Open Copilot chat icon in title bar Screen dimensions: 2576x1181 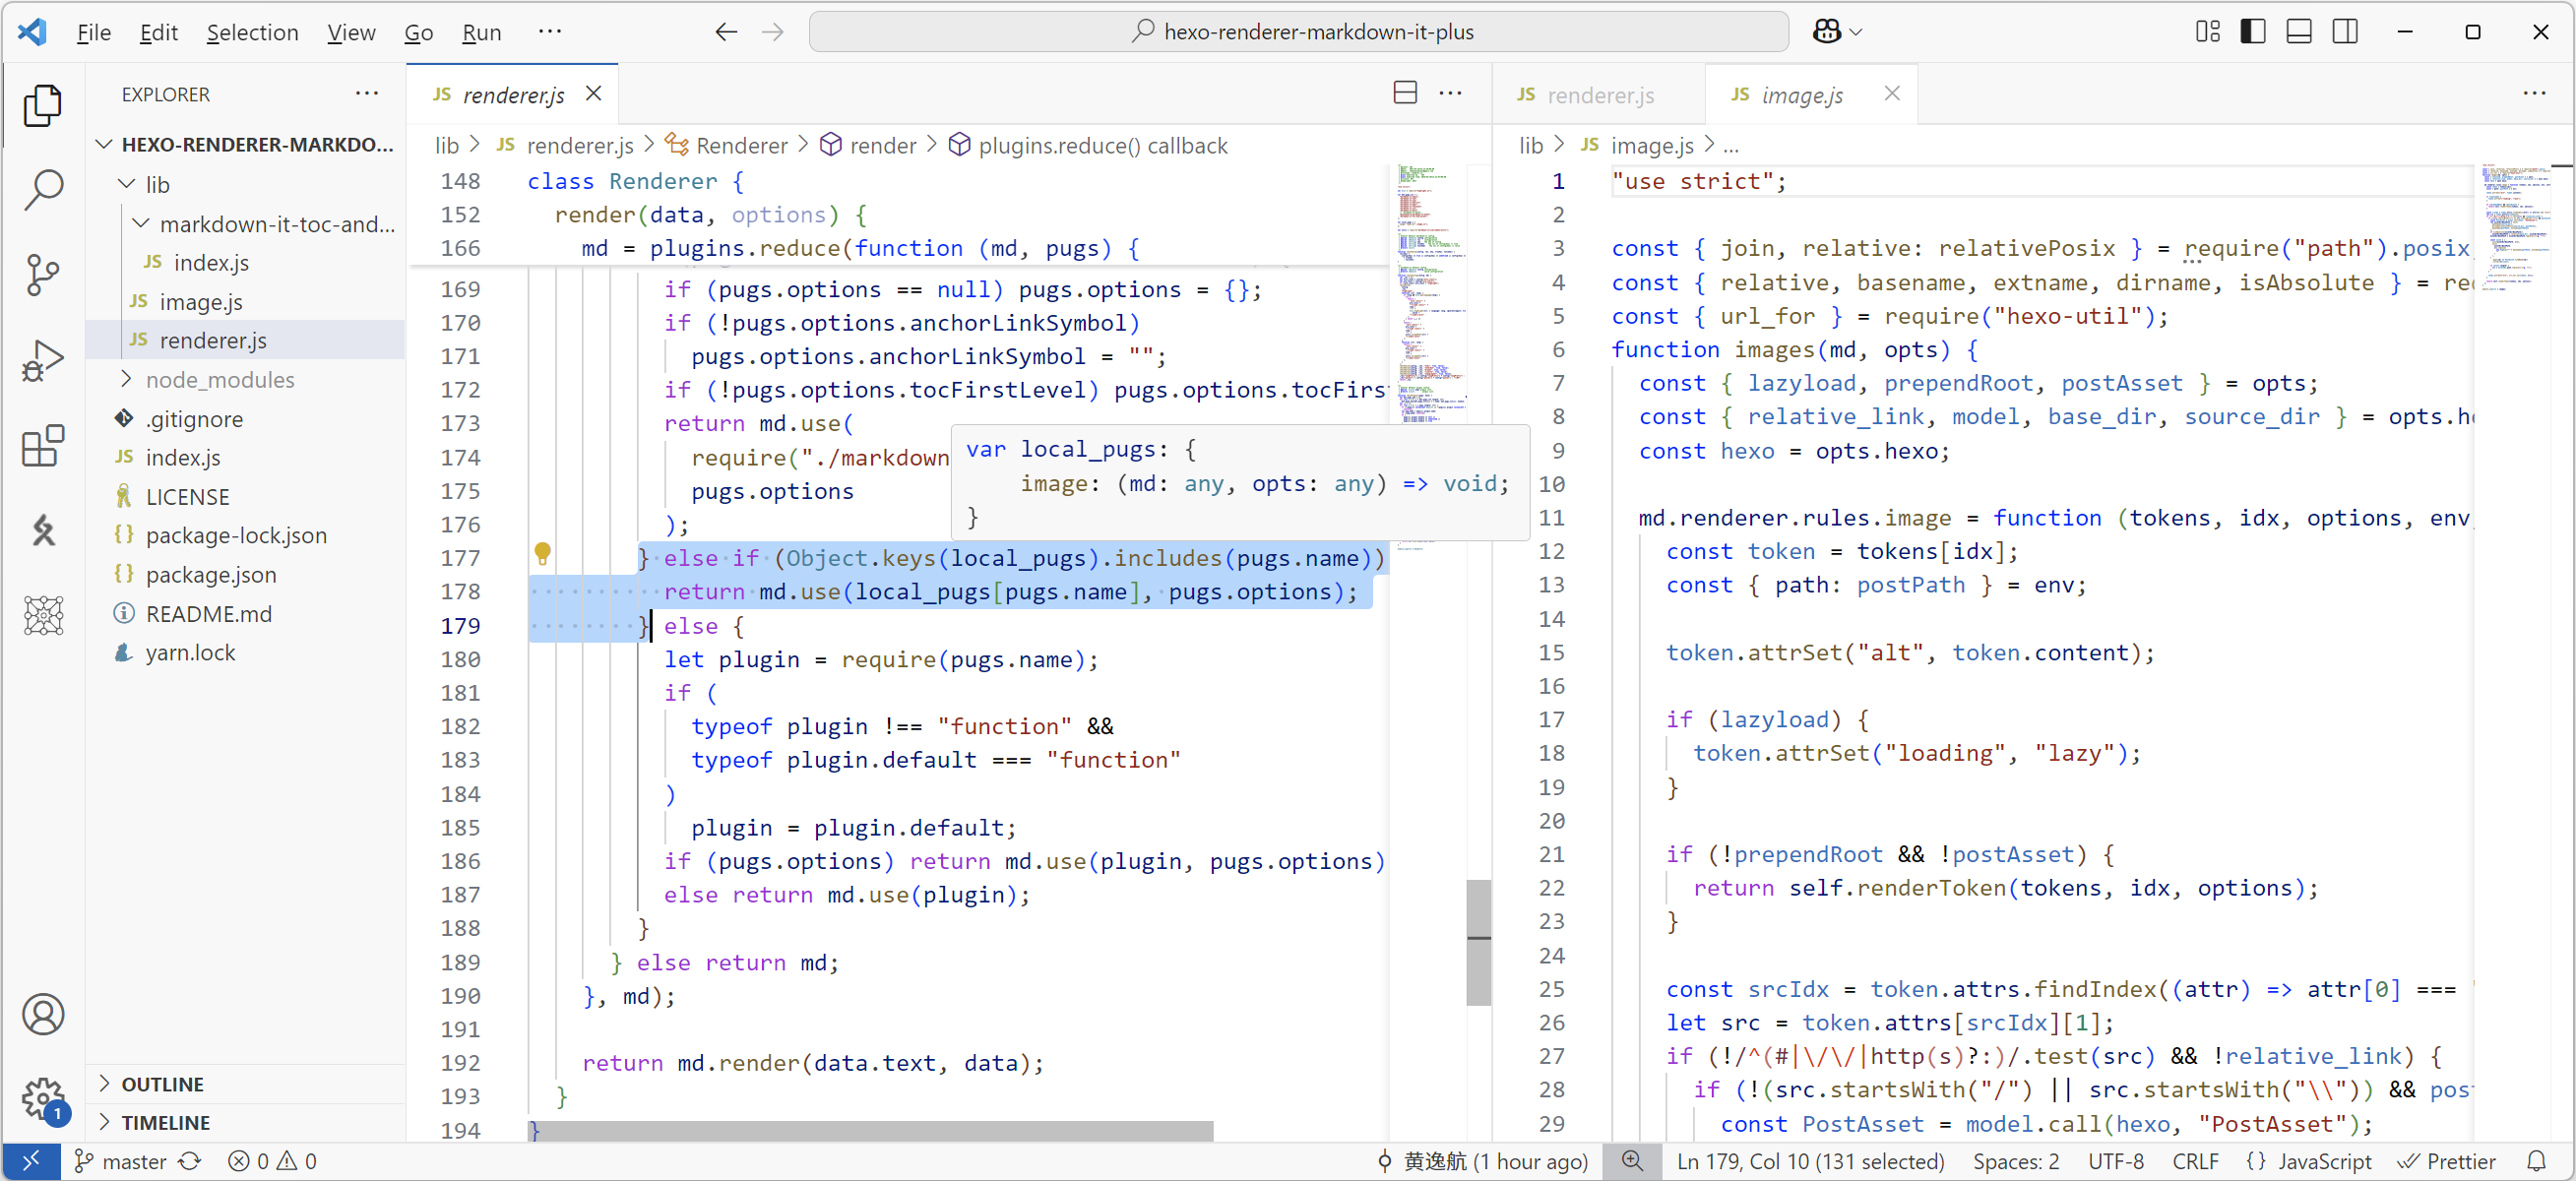coord(1827,32)
